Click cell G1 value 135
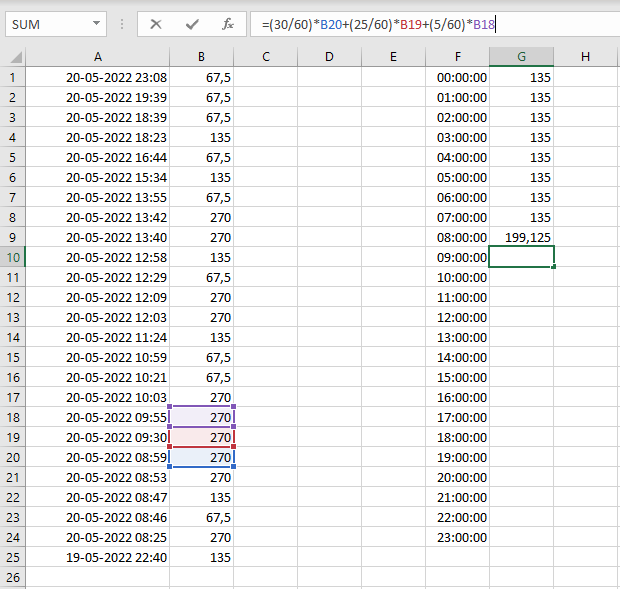The image size is (620, 589). tap(522, 77)
